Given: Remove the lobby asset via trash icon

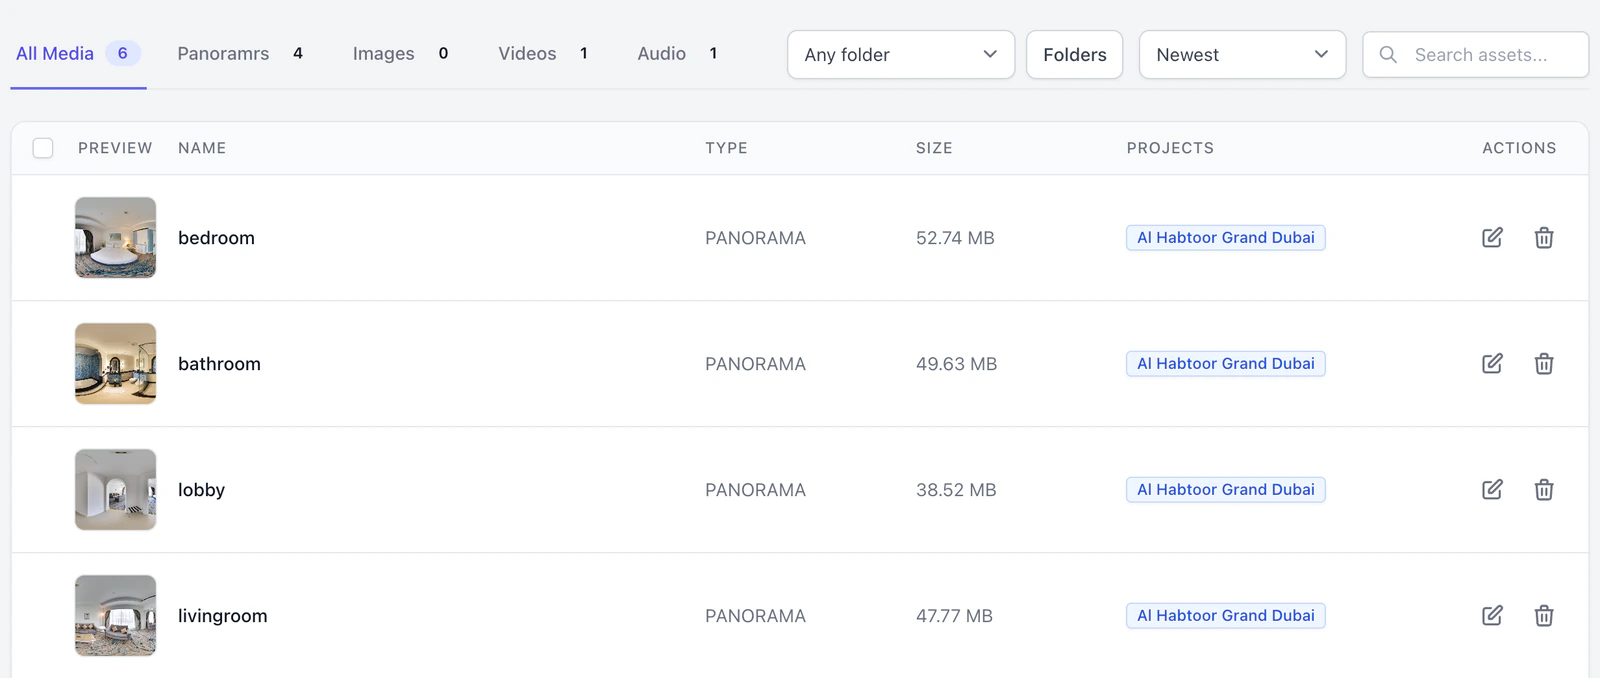Looking at the screenshot, I should [1544, 489].
